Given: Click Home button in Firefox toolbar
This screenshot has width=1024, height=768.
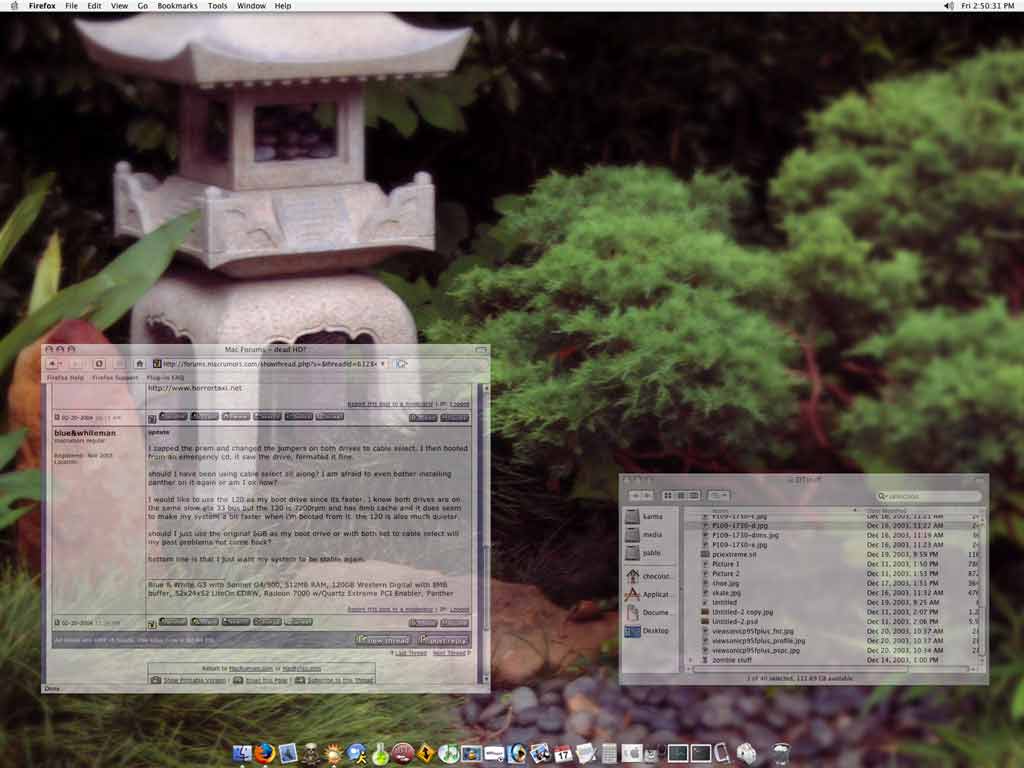Looking at the screenshot, I should click(x=139, y=364).
